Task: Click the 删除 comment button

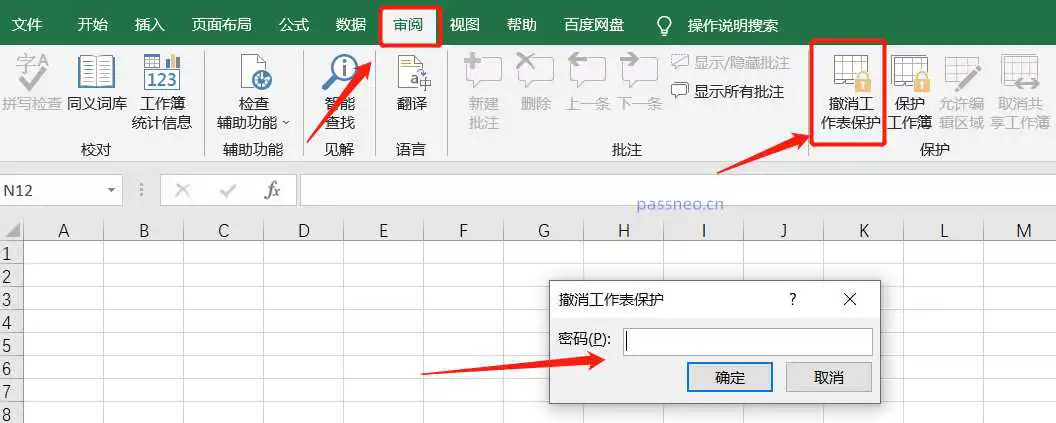Action: tap(535, 83)
